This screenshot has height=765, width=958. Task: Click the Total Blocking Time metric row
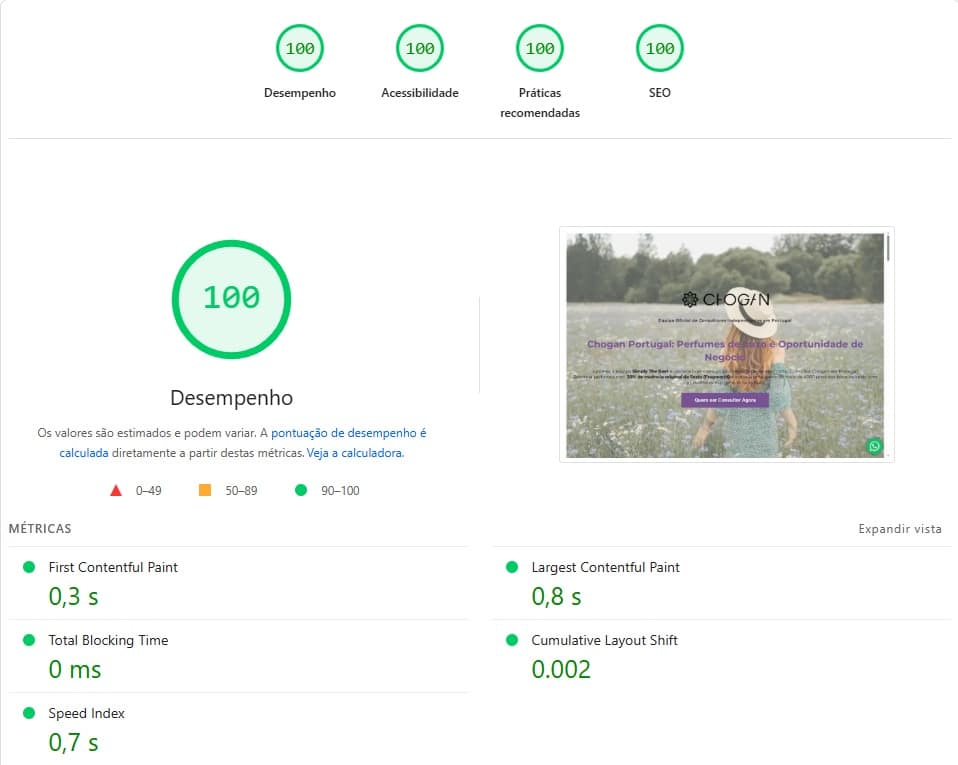point(108,640)
